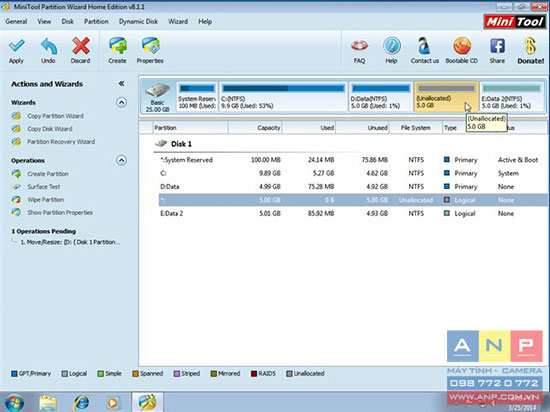Image resolution: width=550 pixels, height=412 pixels.
Task: Select the highlighted Unallocated 5.00 GB row
Action: coord(353,200)
